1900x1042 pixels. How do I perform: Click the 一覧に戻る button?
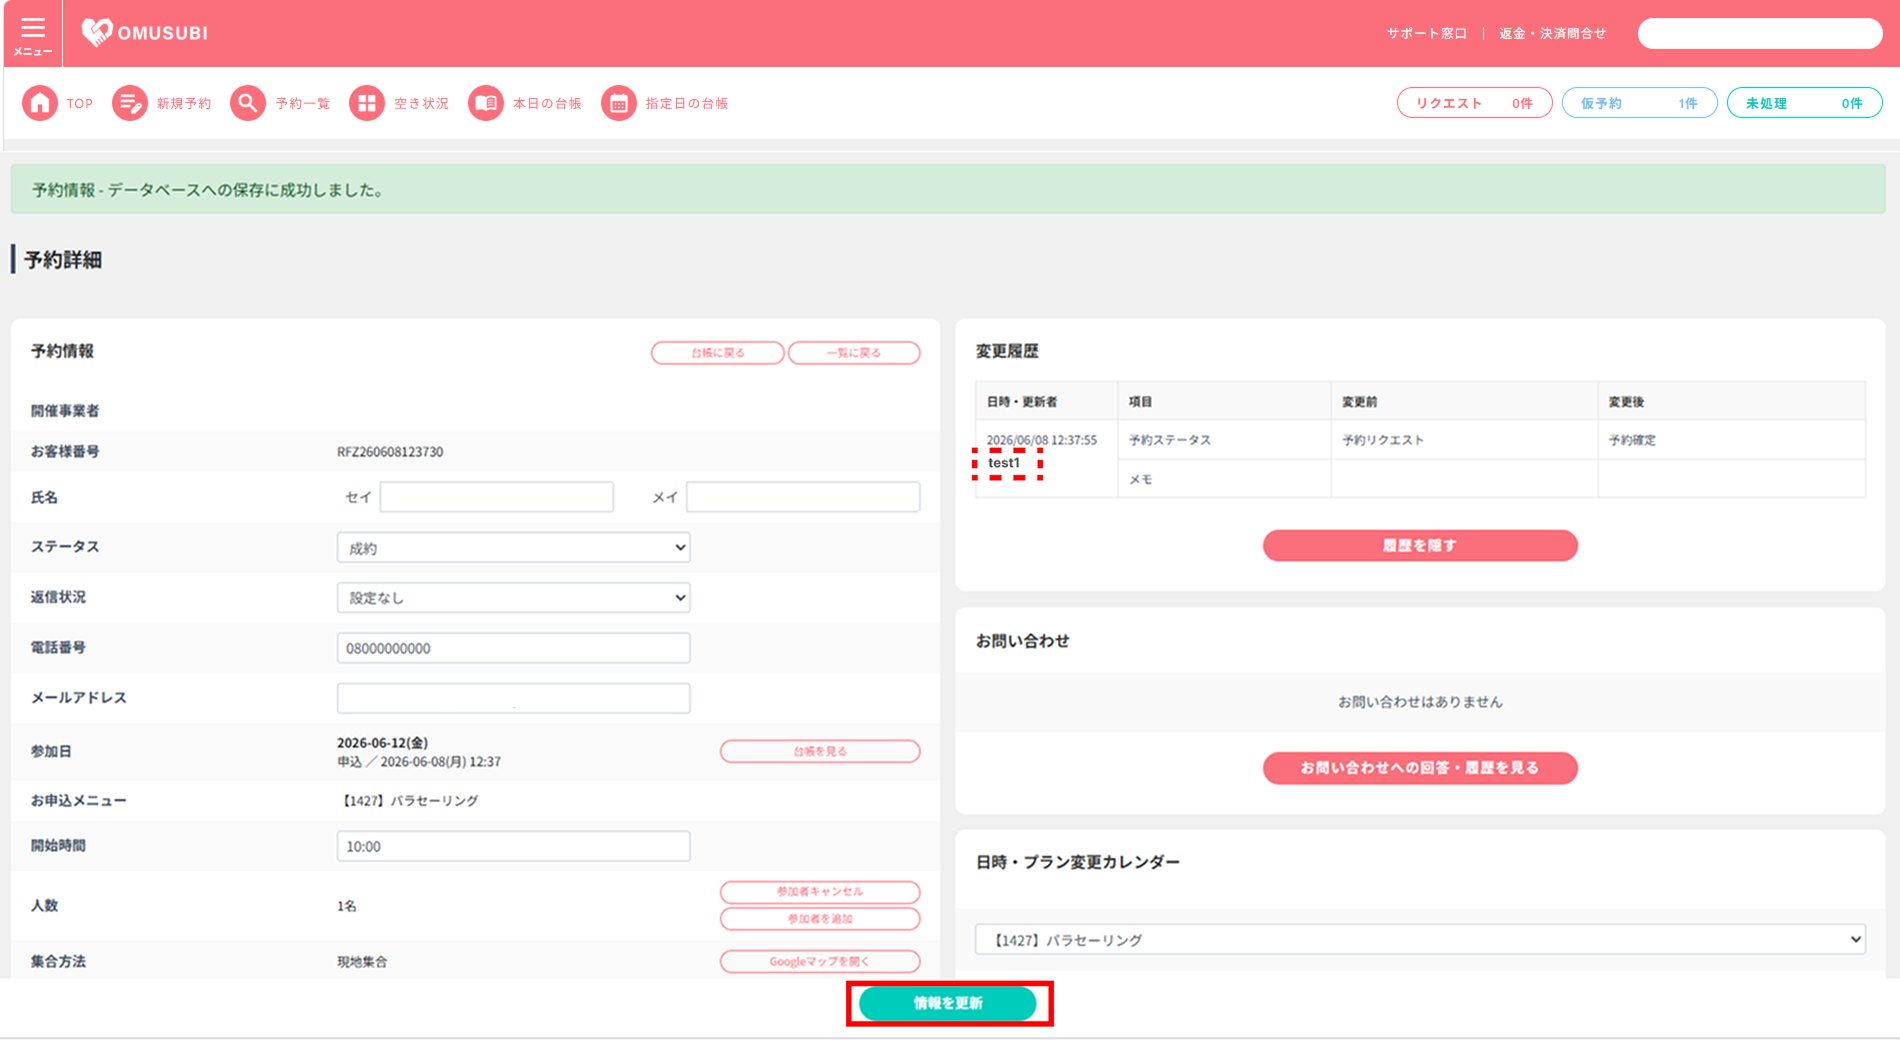(854, 353)
